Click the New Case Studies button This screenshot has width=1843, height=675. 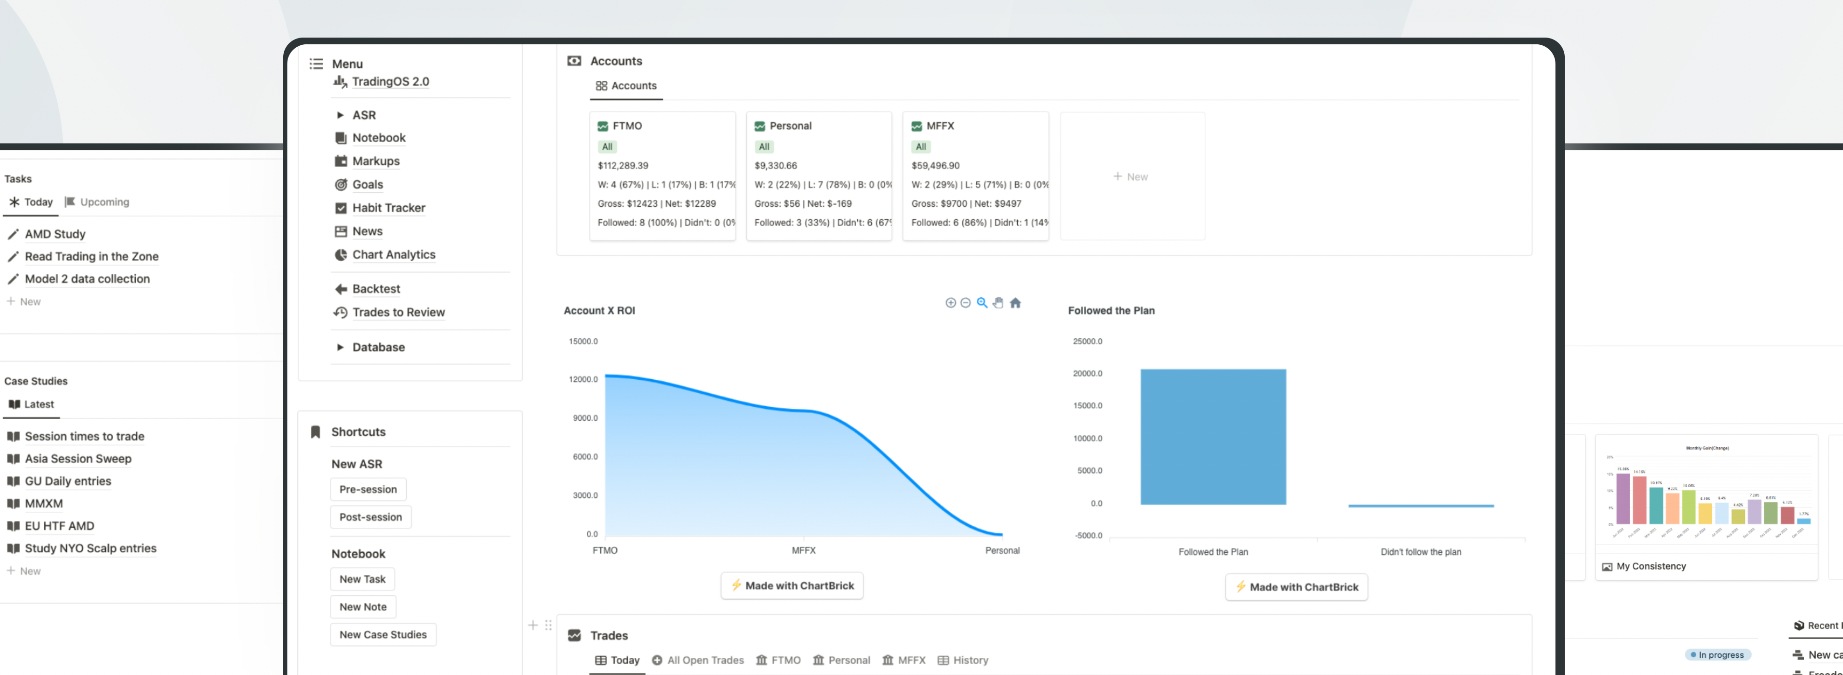(383, 635)
